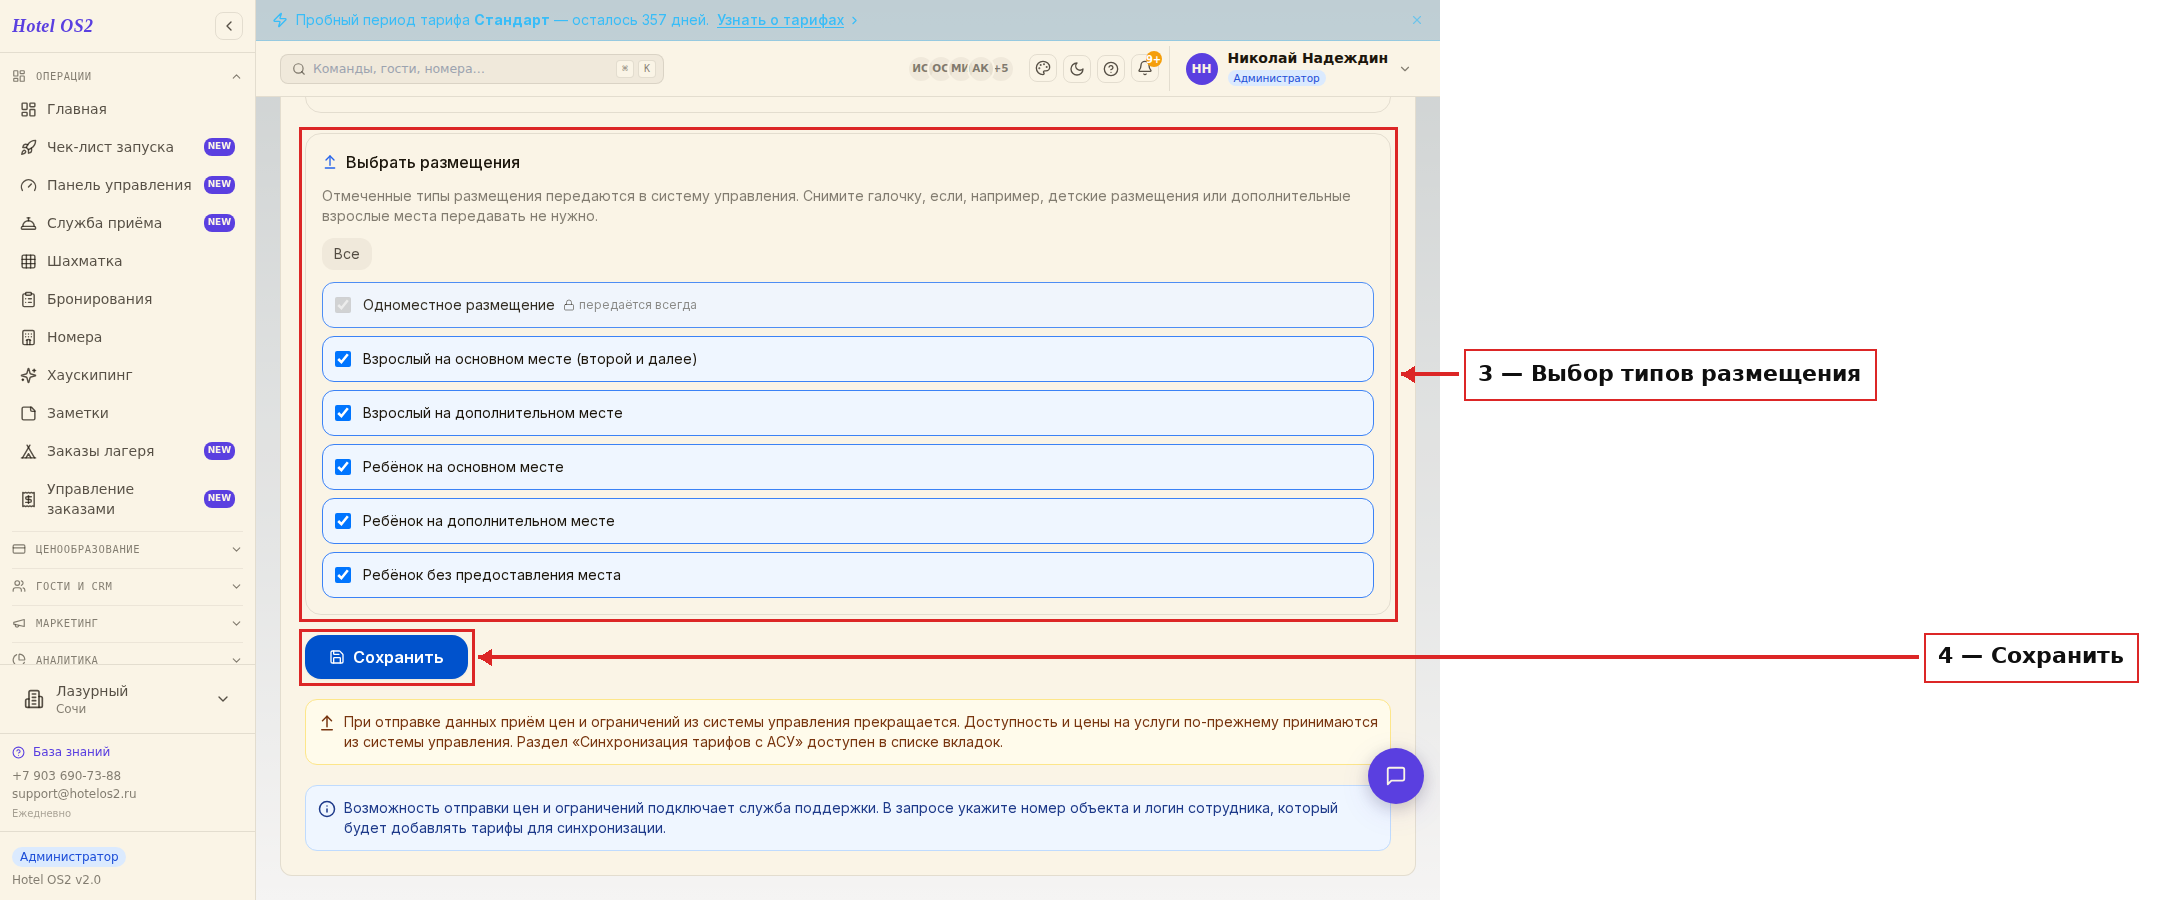Open Заказы лагеря in the sidebar
Screen dimensions: 2162x900
tap(127, 451)
